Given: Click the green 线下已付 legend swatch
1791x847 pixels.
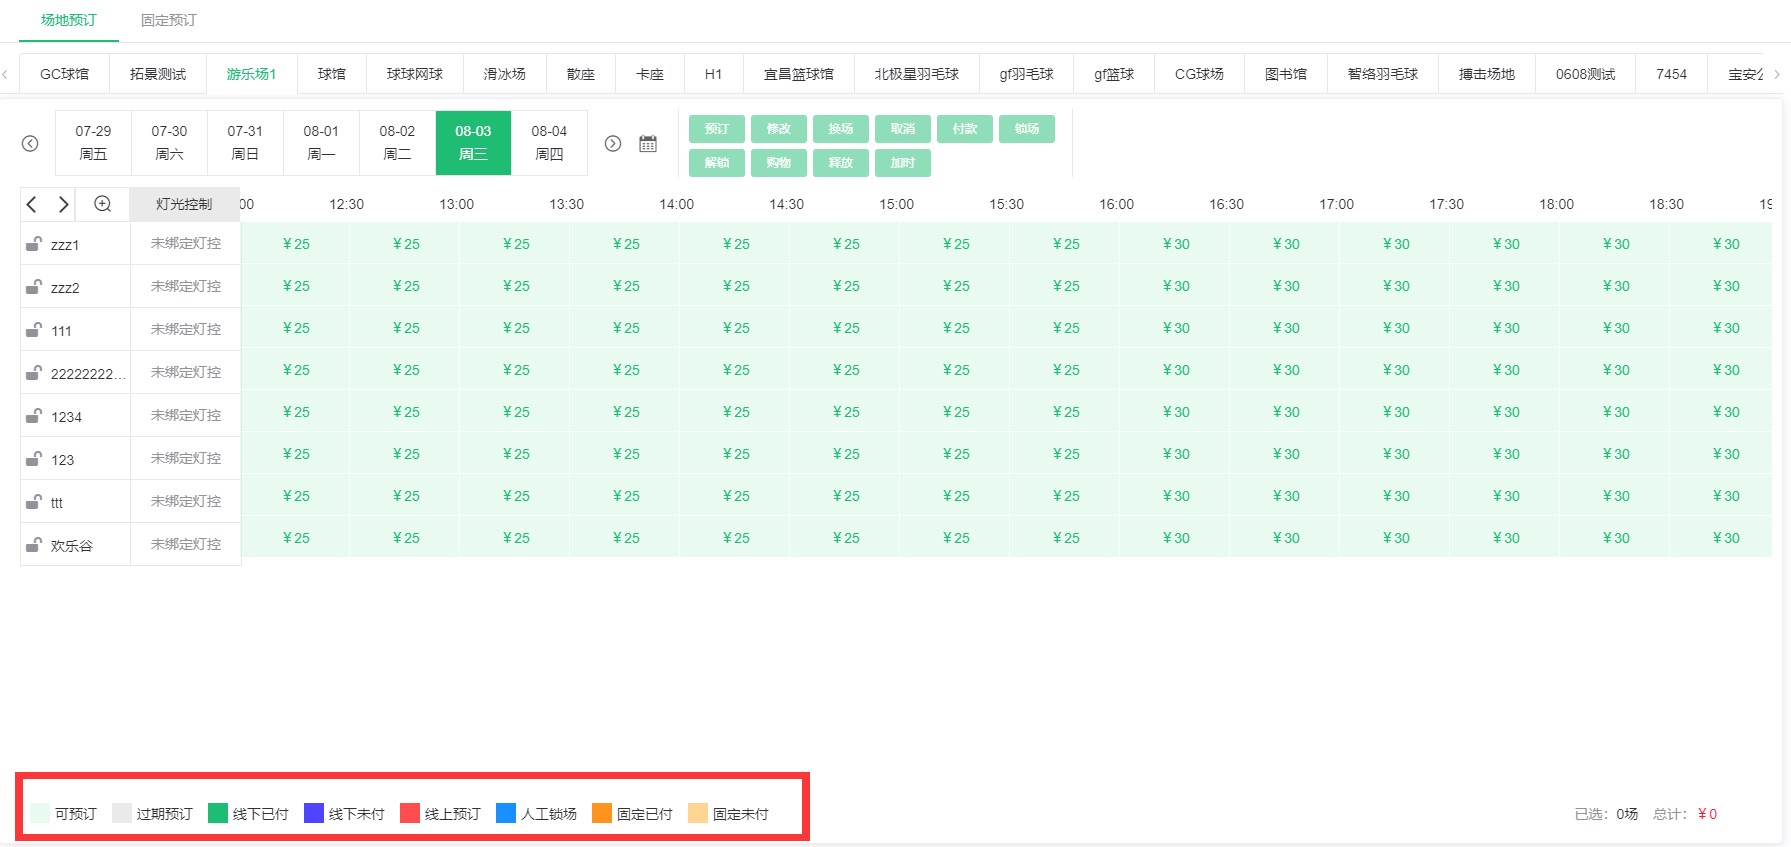Looking at the screenshot, I should (218, 813).
